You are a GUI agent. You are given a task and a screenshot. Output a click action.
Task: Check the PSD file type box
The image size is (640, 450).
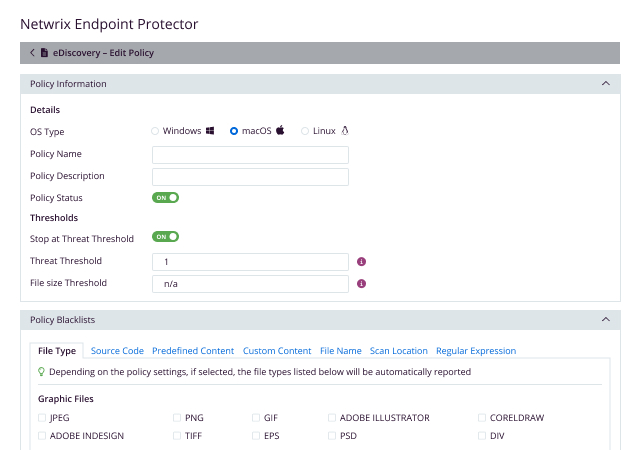coord(332,436)
